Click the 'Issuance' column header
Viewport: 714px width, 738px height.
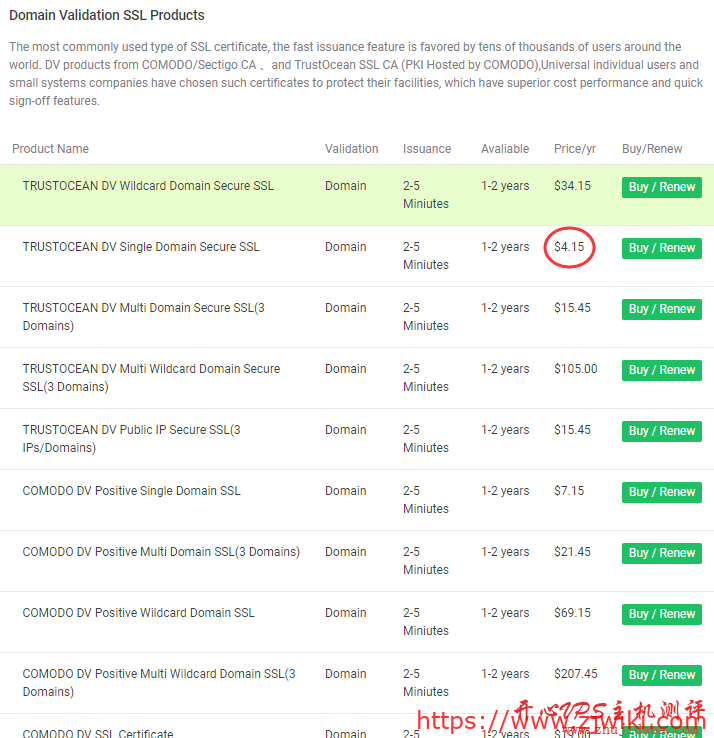tap(426, 149)
